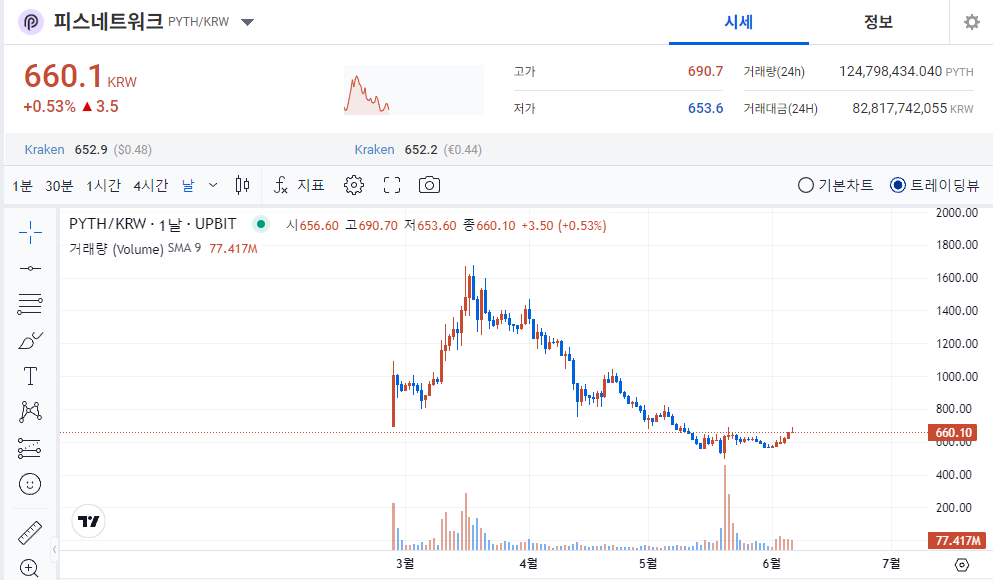Set interval to 1시간
The height and width of the screenshot is (580, 993).
click(x=103, y=186)
